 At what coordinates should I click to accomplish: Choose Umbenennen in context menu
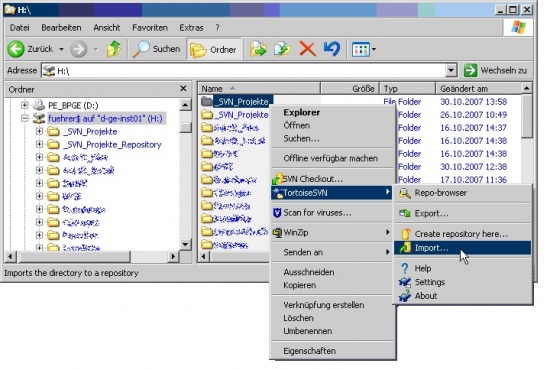pos(333,331)
